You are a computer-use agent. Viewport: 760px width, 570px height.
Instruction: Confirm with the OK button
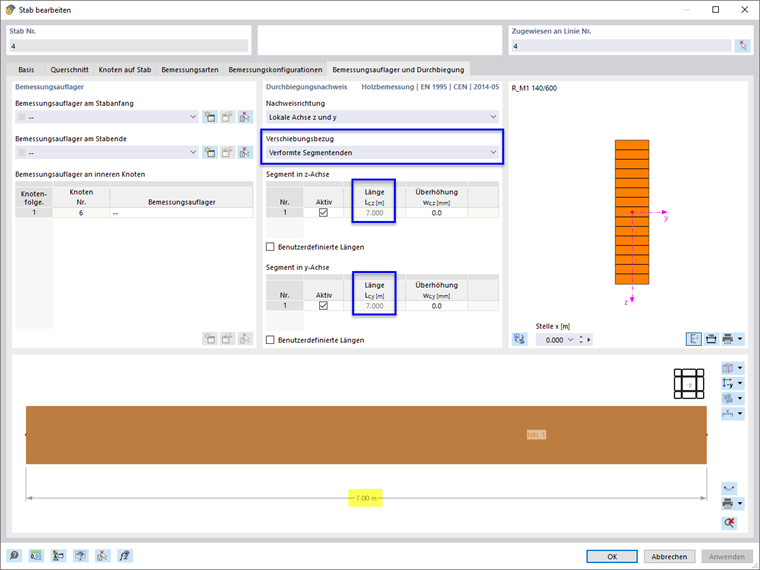612,556
